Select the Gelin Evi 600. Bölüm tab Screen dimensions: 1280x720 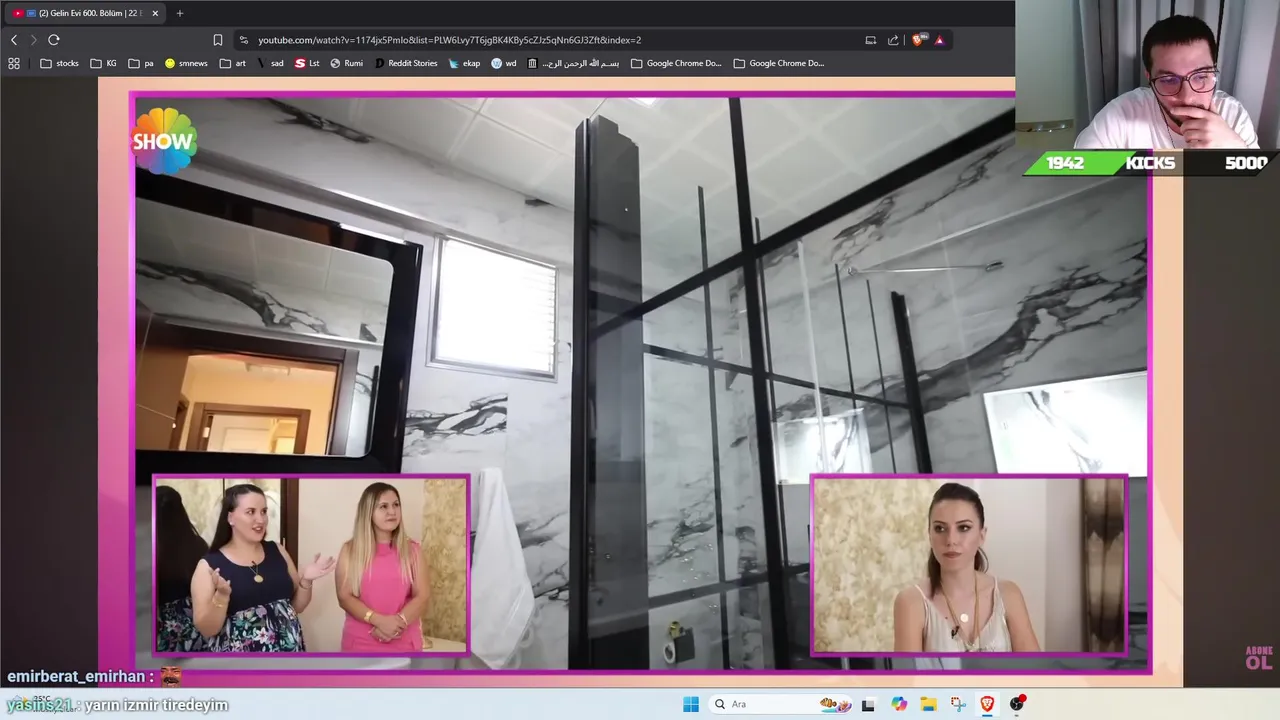click(86, 13)
